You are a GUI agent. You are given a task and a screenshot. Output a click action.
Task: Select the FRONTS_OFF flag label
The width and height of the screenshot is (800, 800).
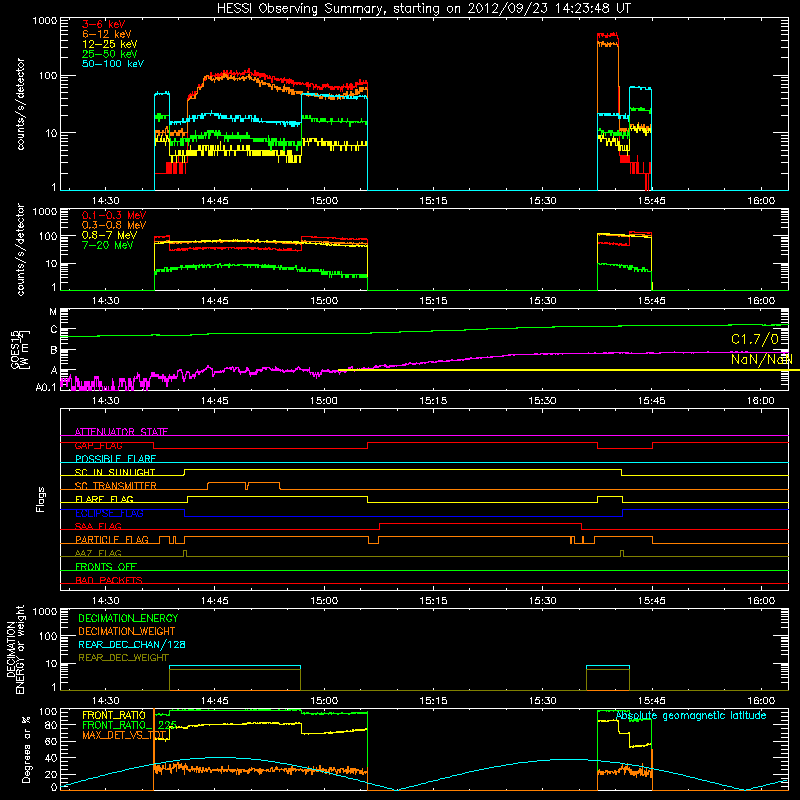point(106,566)
